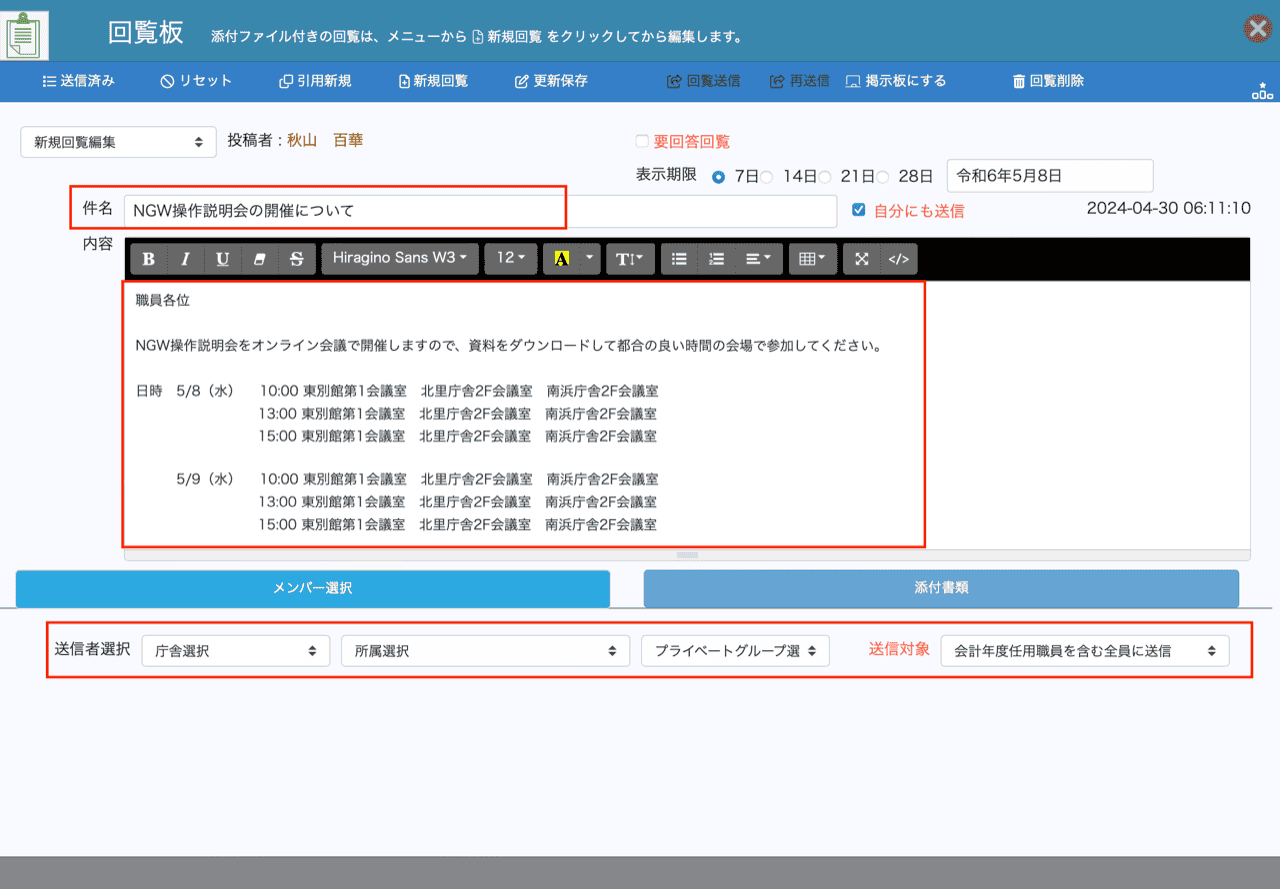Apply strikethrough formatting to text

tap(296, 259)
